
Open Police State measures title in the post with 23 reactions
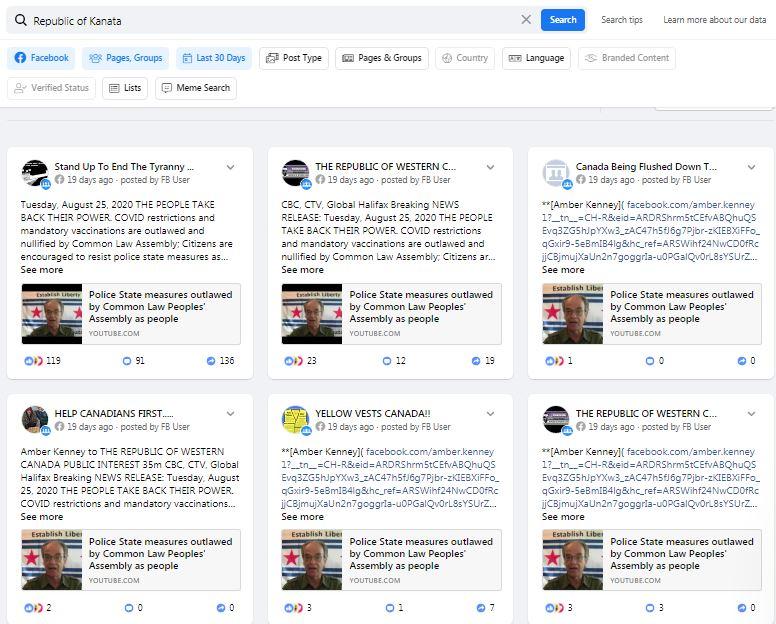(x=421, y=307)
